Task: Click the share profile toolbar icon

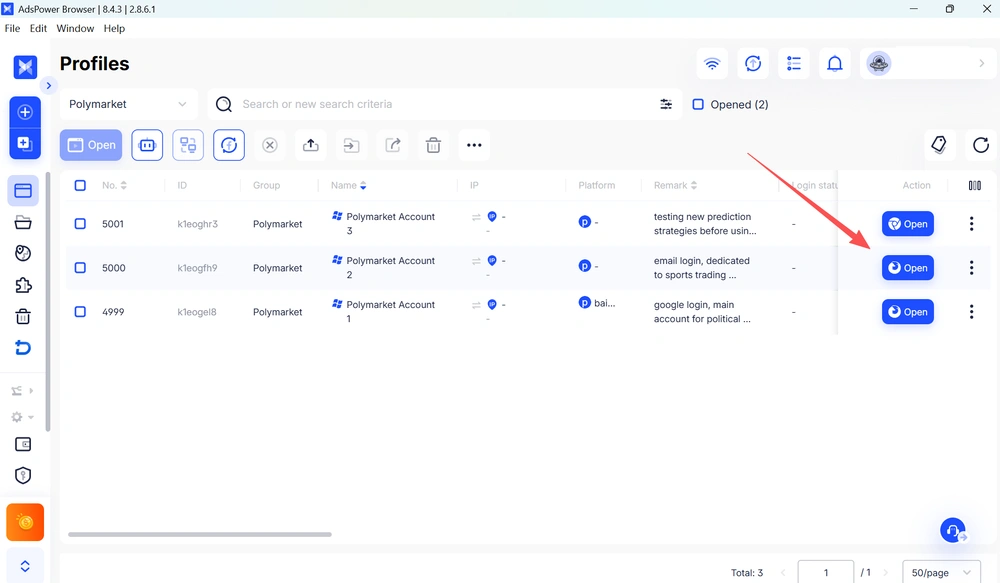Action: point(392,145)
